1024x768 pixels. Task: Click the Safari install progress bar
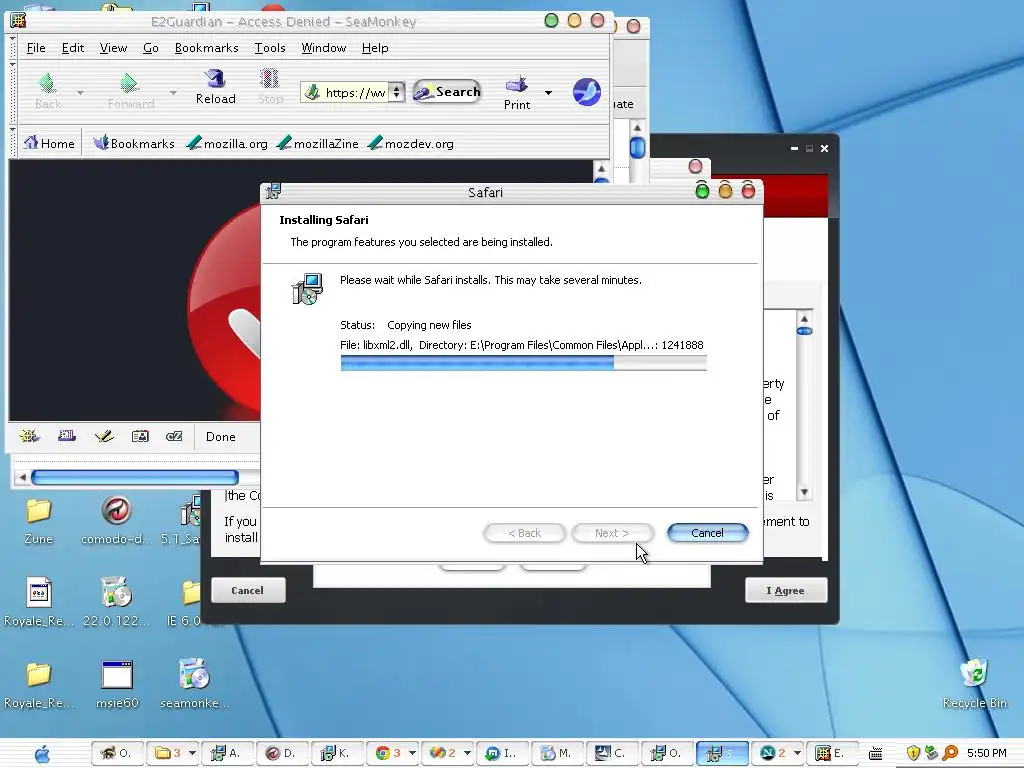click(x=523, y=363)
